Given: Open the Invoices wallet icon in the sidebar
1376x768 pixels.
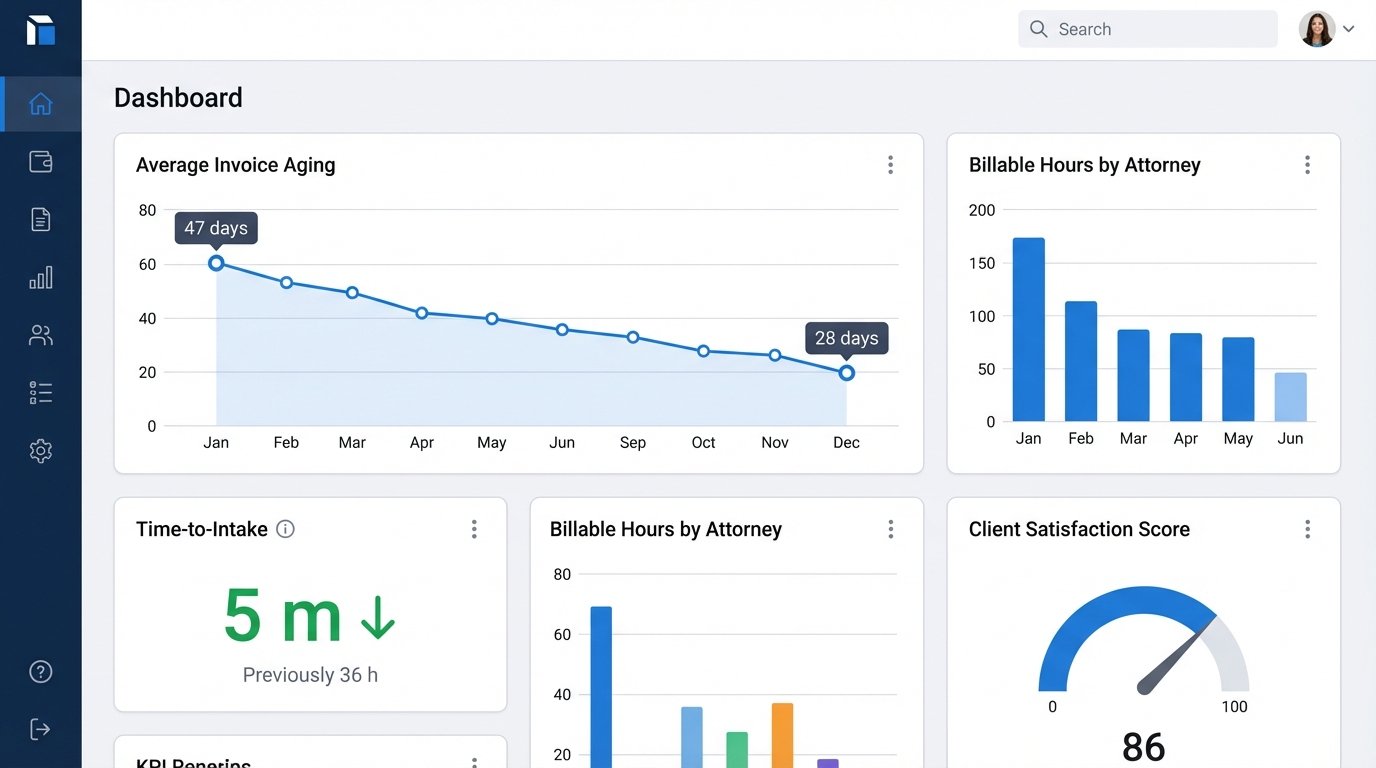Looking at the screenshot, I should [x=40, y=161].
